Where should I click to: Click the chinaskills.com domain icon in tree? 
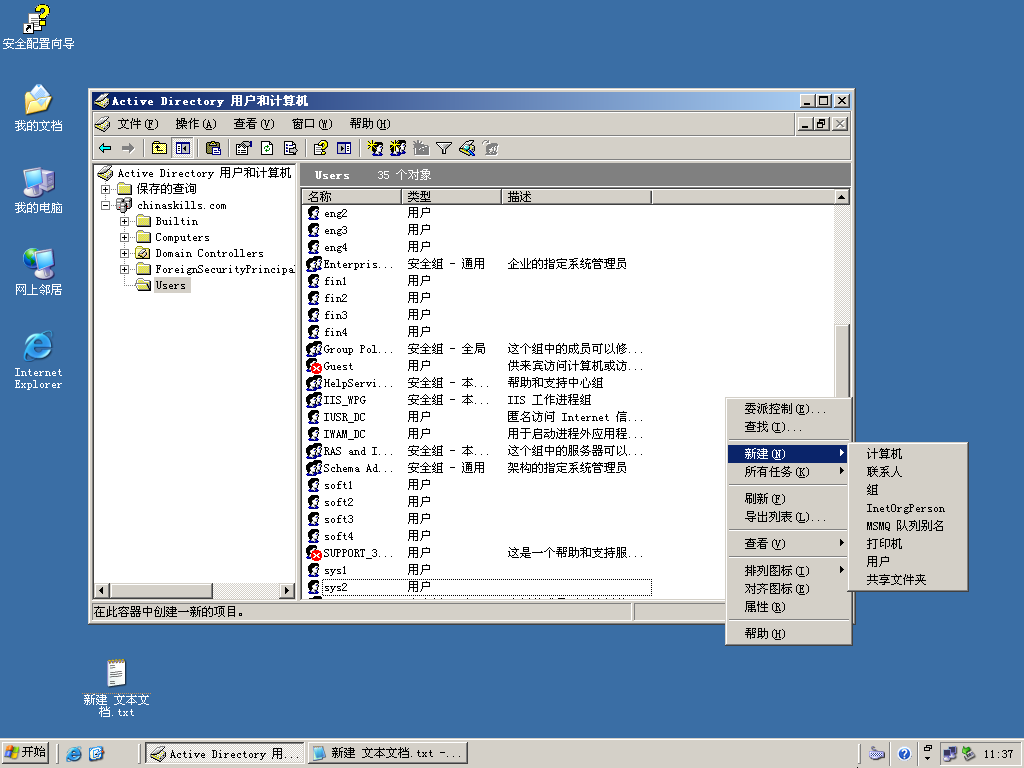click(123, 205)
